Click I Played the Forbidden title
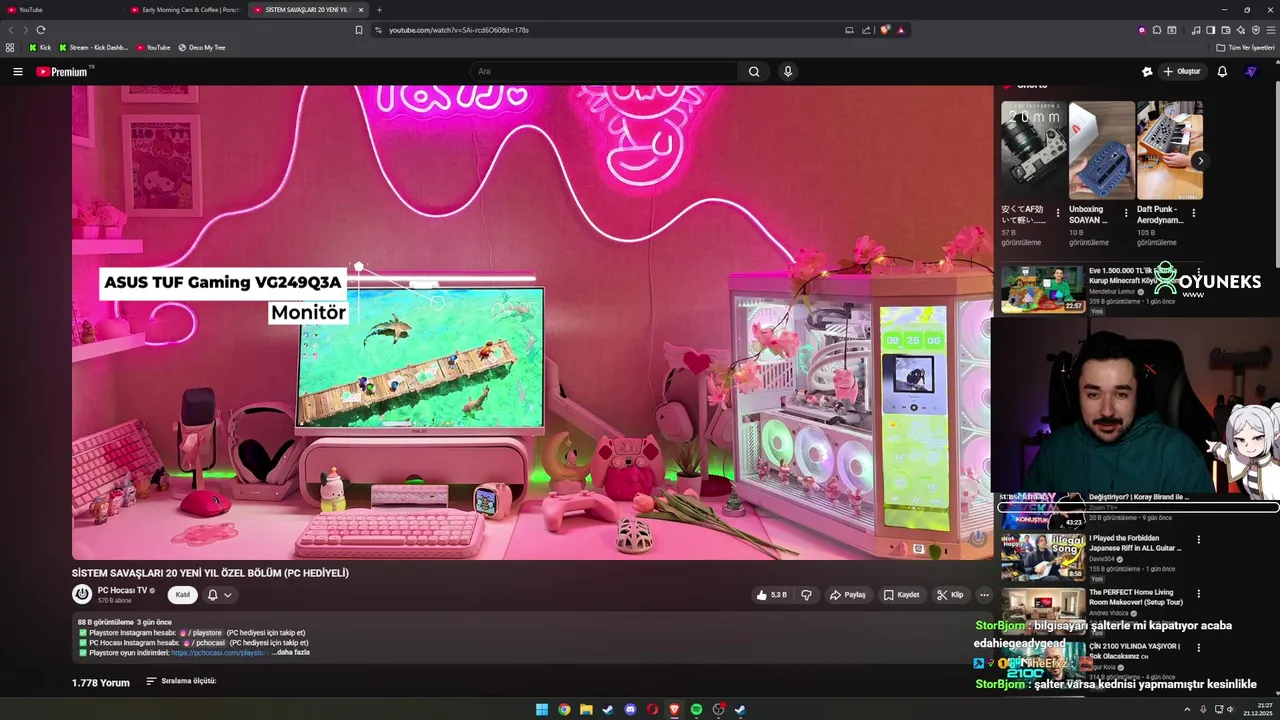 1135,543
